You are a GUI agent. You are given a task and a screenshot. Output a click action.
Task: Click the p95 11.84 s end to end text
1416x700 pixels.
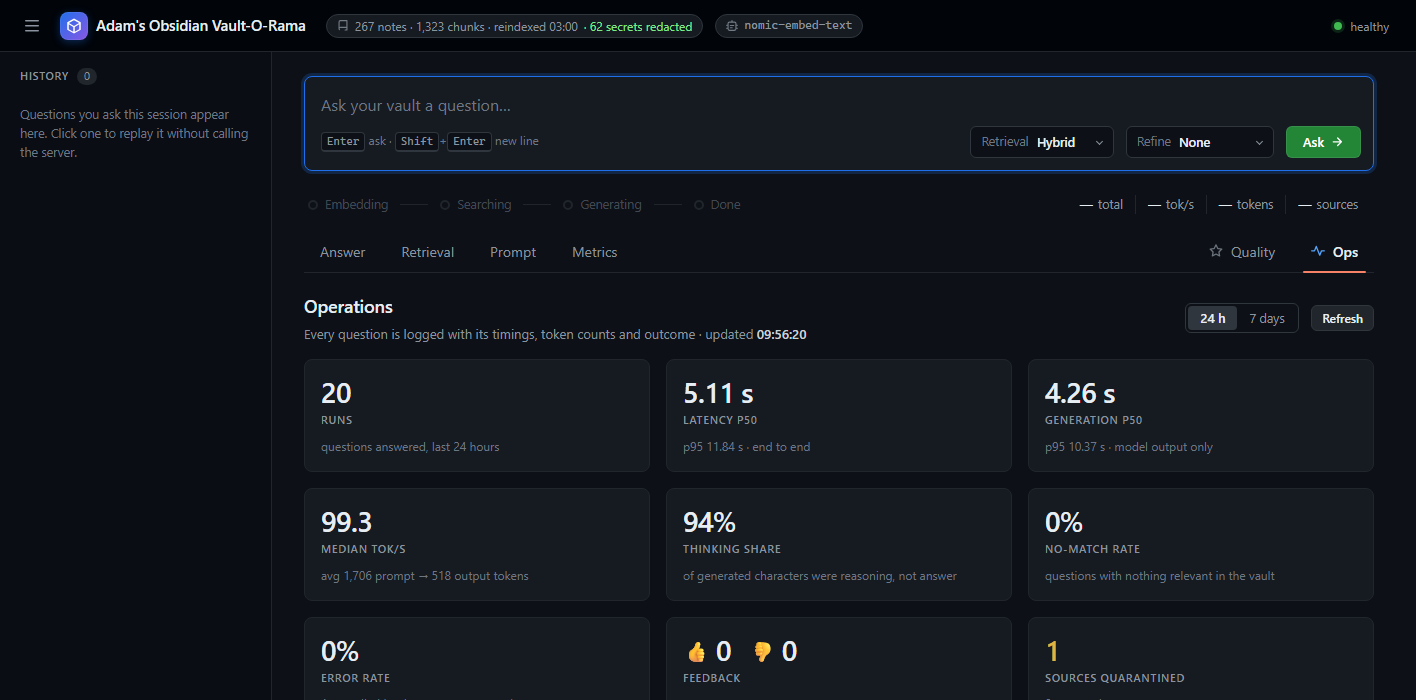(x=746, y=447)
